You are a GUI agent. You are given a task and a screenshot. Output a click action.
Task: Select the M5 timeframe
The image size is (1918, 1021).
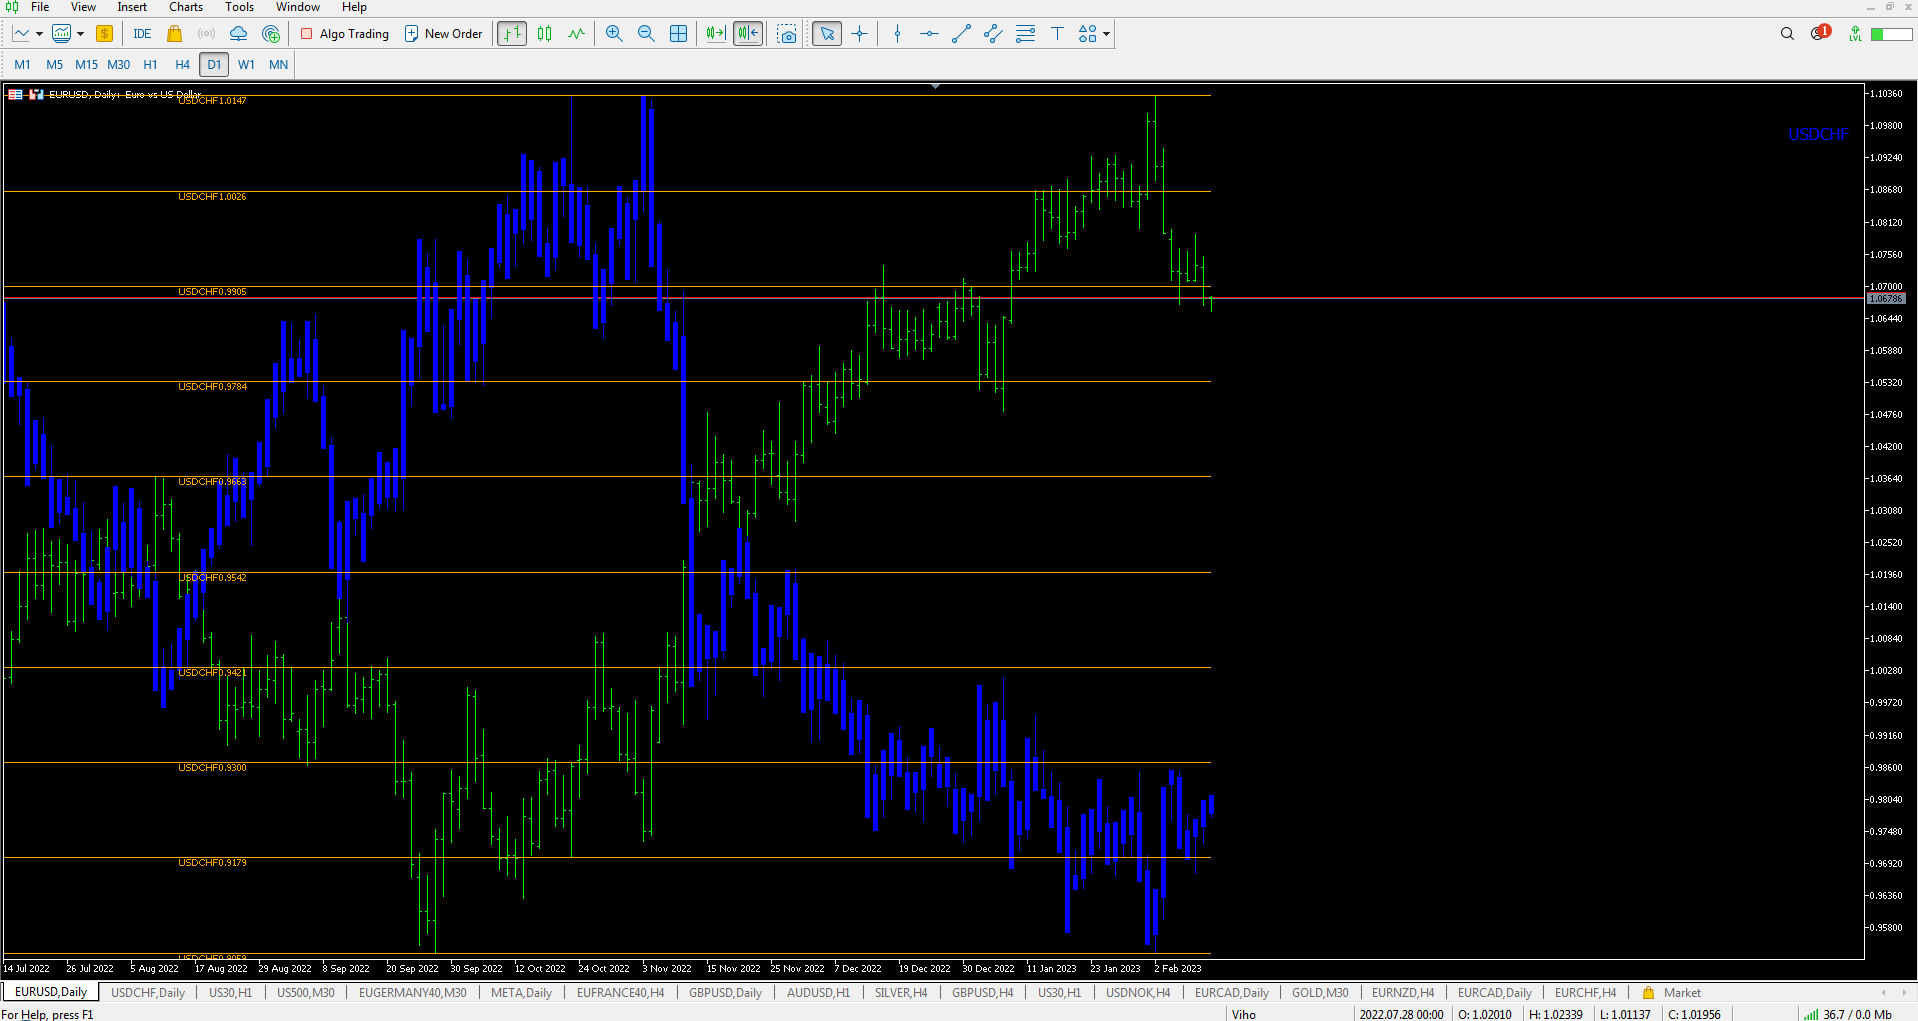54,65
